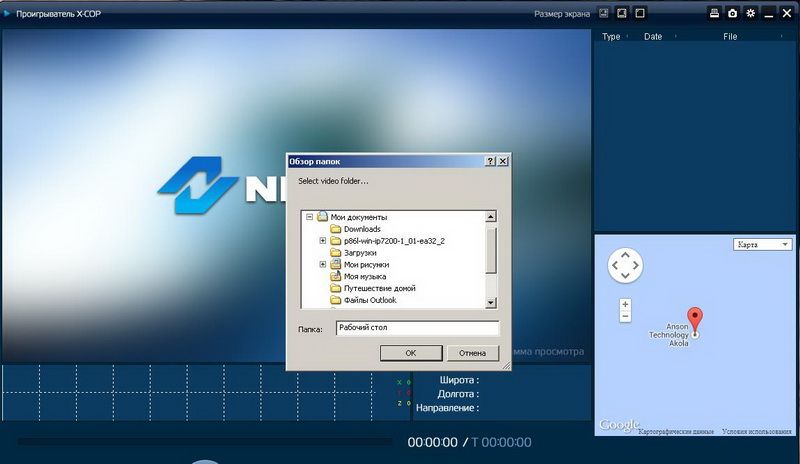Select the medium screen size icon
800x464 pixels.
pyautogui.click(x=621, y=13)
